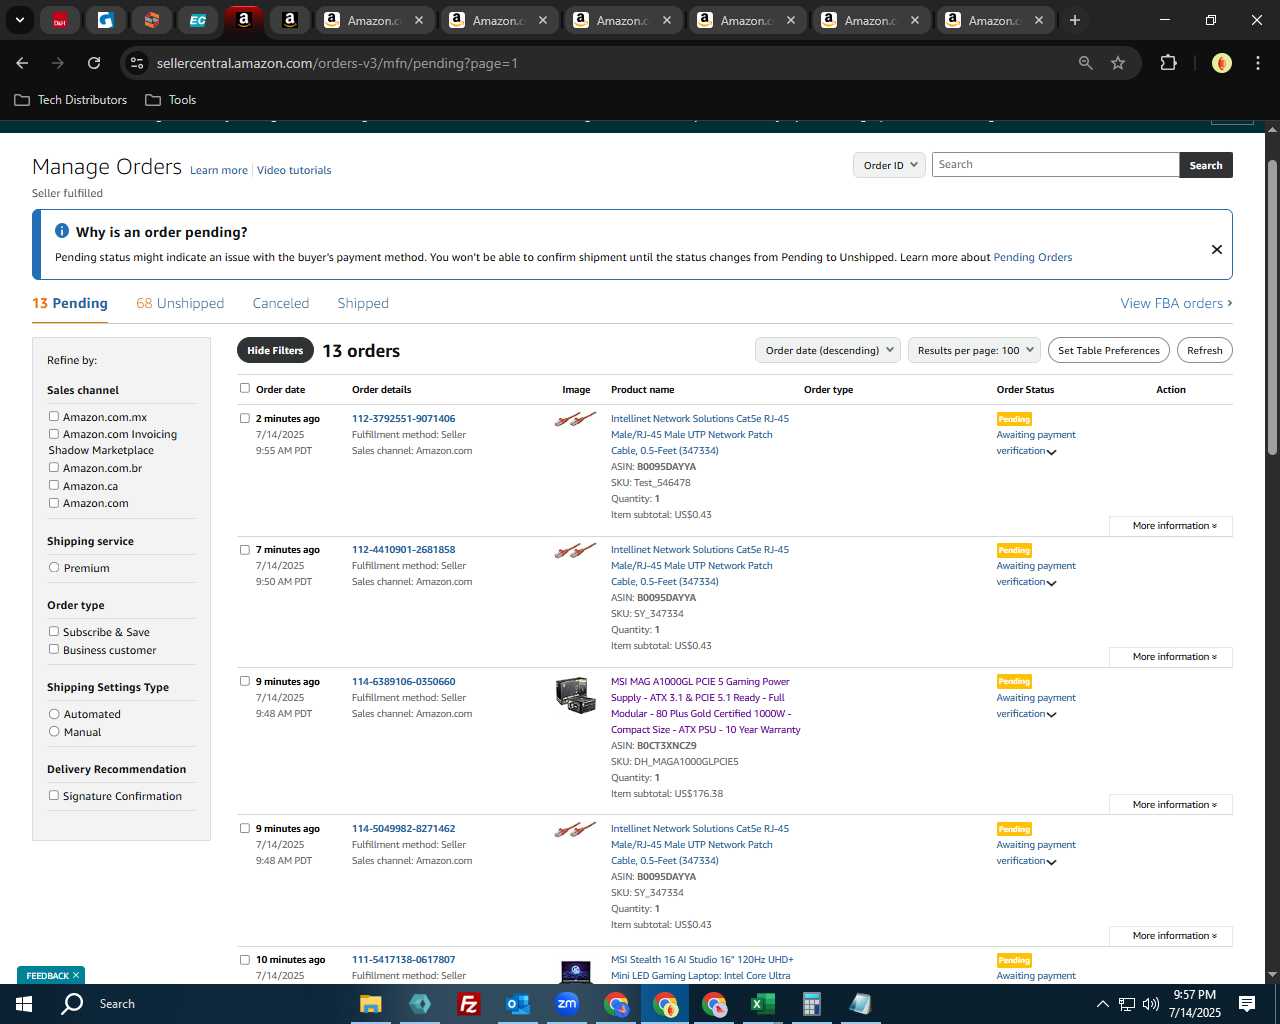Focus the order Search input field
The width and height of the screenshot is (1280, 1024).
click(1055, 165)
